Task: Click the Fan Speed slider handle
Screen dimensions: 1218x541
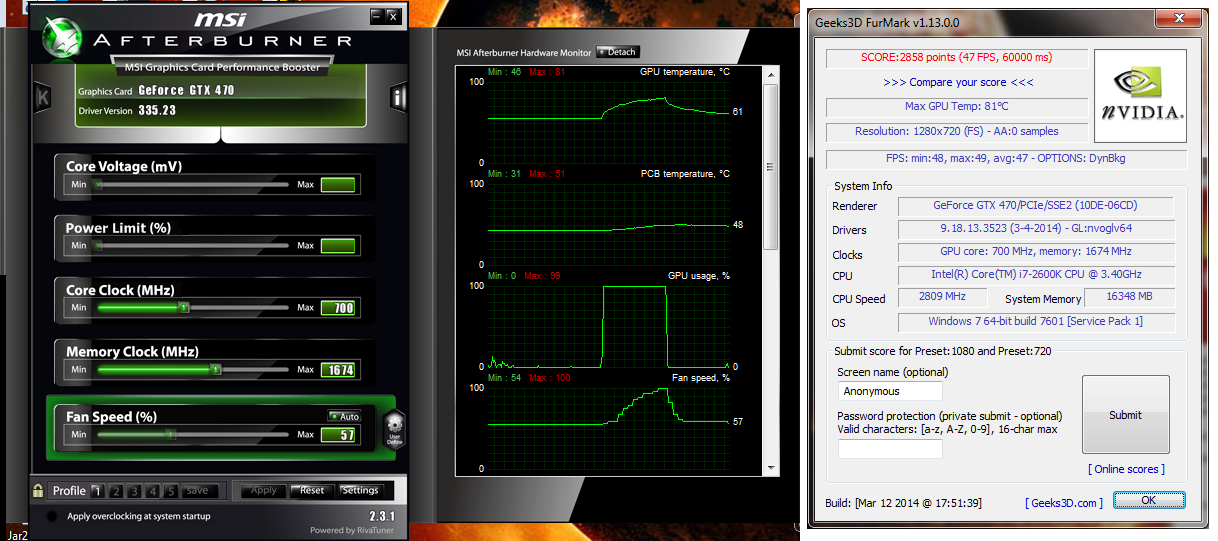Action: (x=169, y=434)
